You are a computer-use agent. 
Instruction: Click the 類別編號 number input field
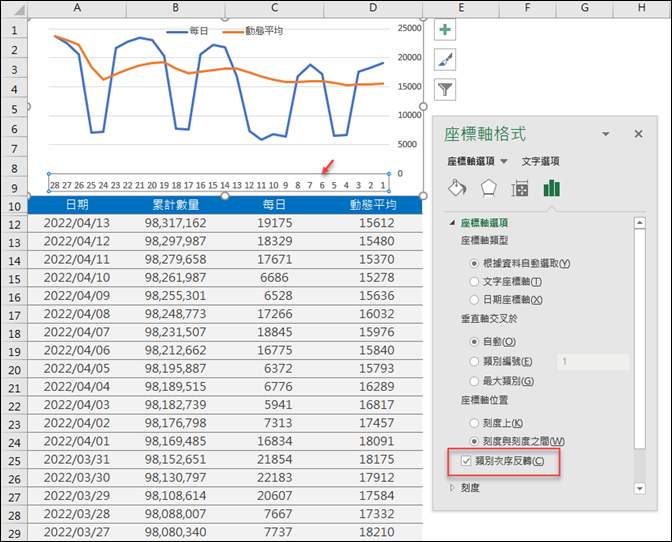(594, 362)
